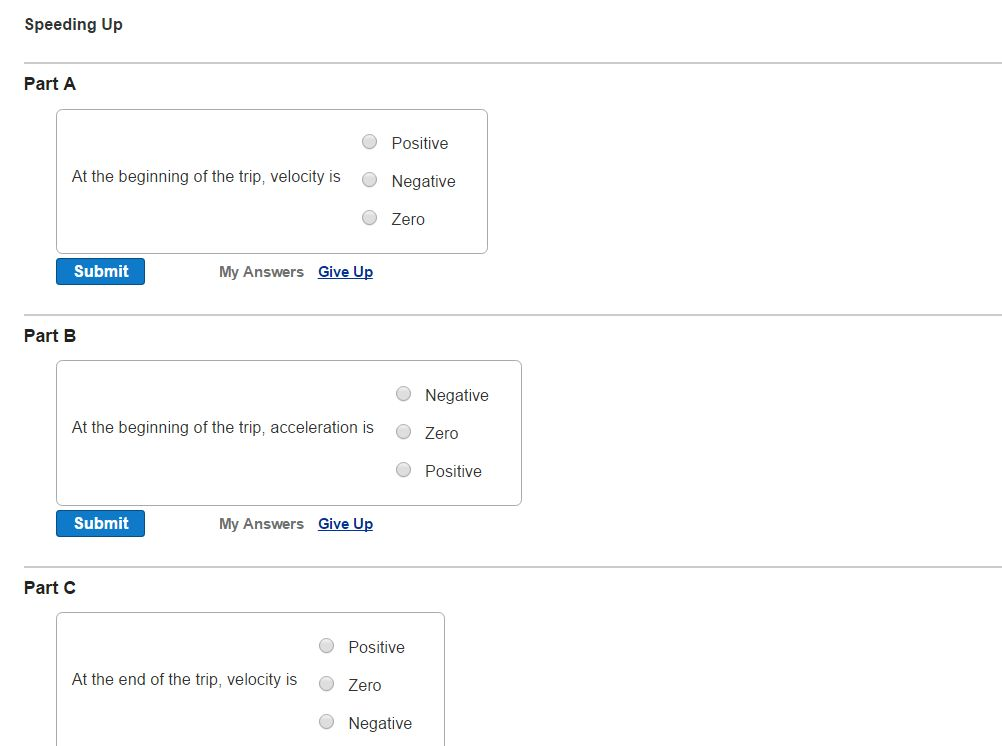This screenshot has height=746, width=1002.
Task: Select Positive for Part A velocity
Action: point(369,142)
